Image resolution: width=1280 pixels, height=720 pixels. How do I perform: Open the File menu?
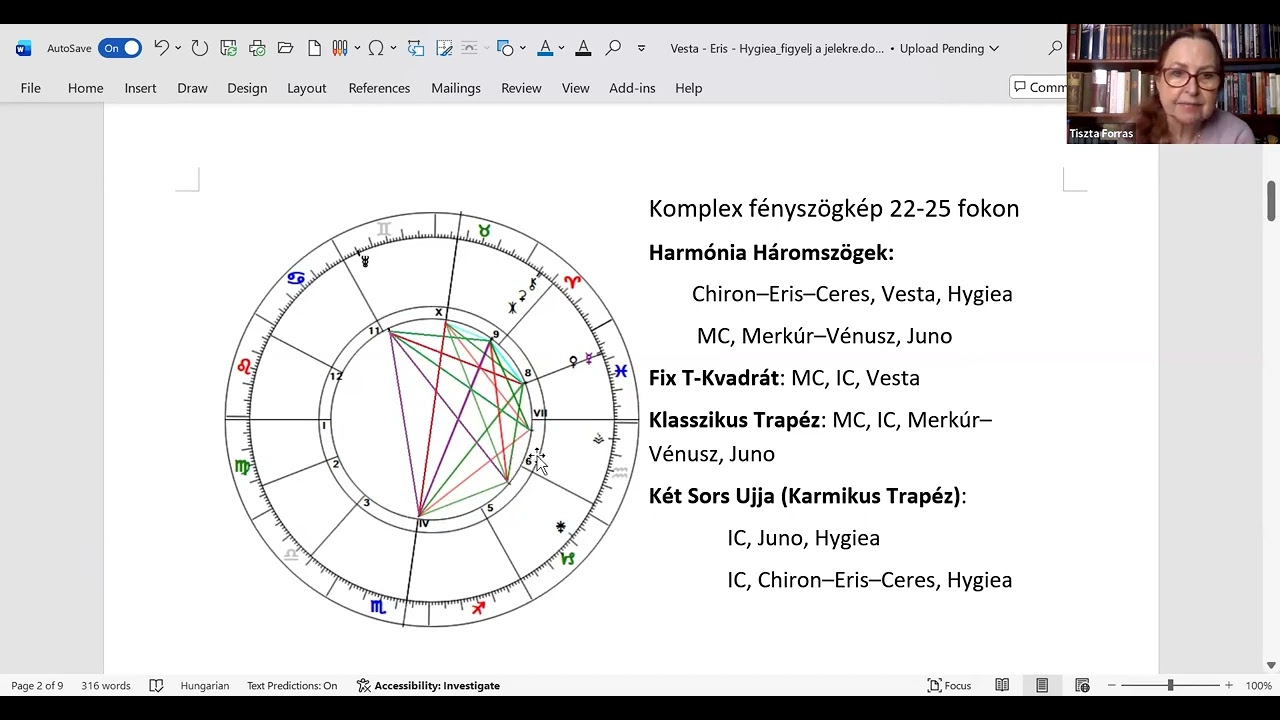tap(31, 88)
